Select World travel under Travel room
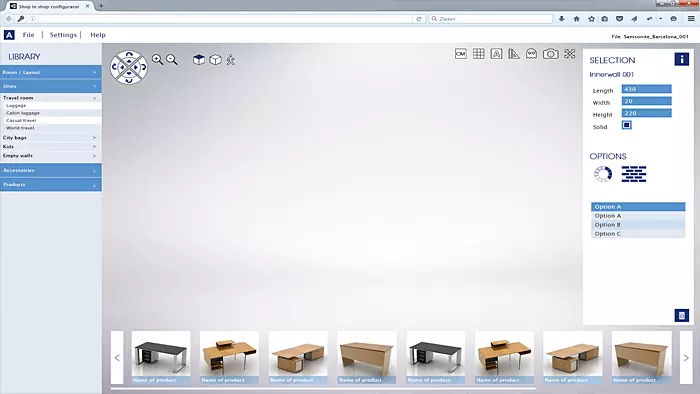700x394 pixels. click(x=53, y=128)
